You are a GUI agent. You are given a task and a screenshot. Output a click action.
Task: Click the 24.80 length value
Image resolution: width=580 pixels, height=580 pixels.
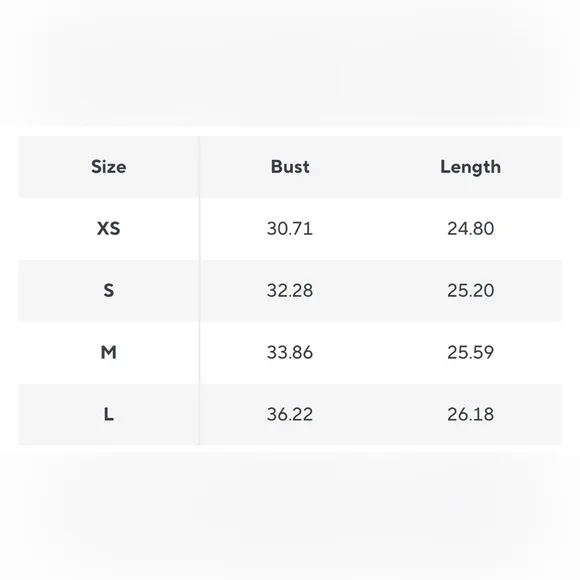pyautogui.click(x=471, y=229)
